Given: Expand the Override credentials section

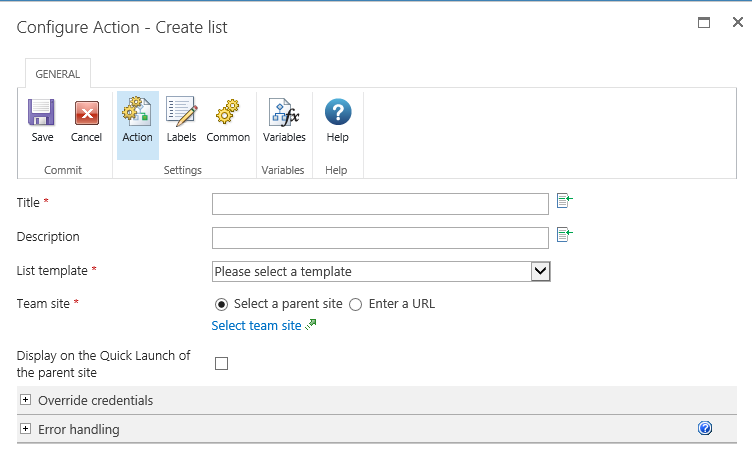Looking at the screenshot, I should [x=25, y=400].
